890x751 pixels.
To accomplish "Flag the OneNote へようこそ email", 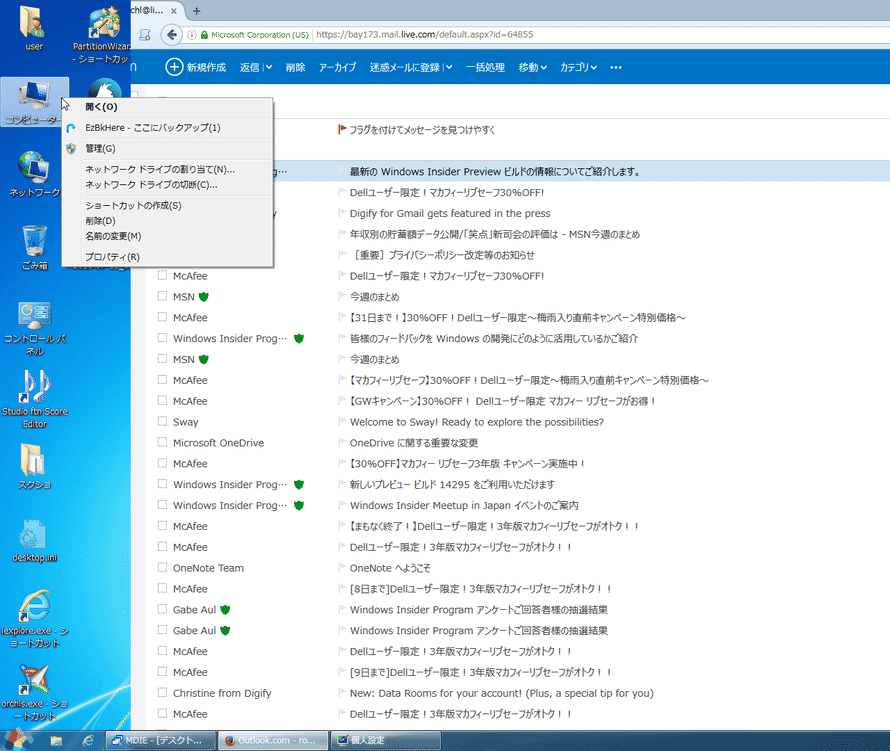I will coord(342,567).
